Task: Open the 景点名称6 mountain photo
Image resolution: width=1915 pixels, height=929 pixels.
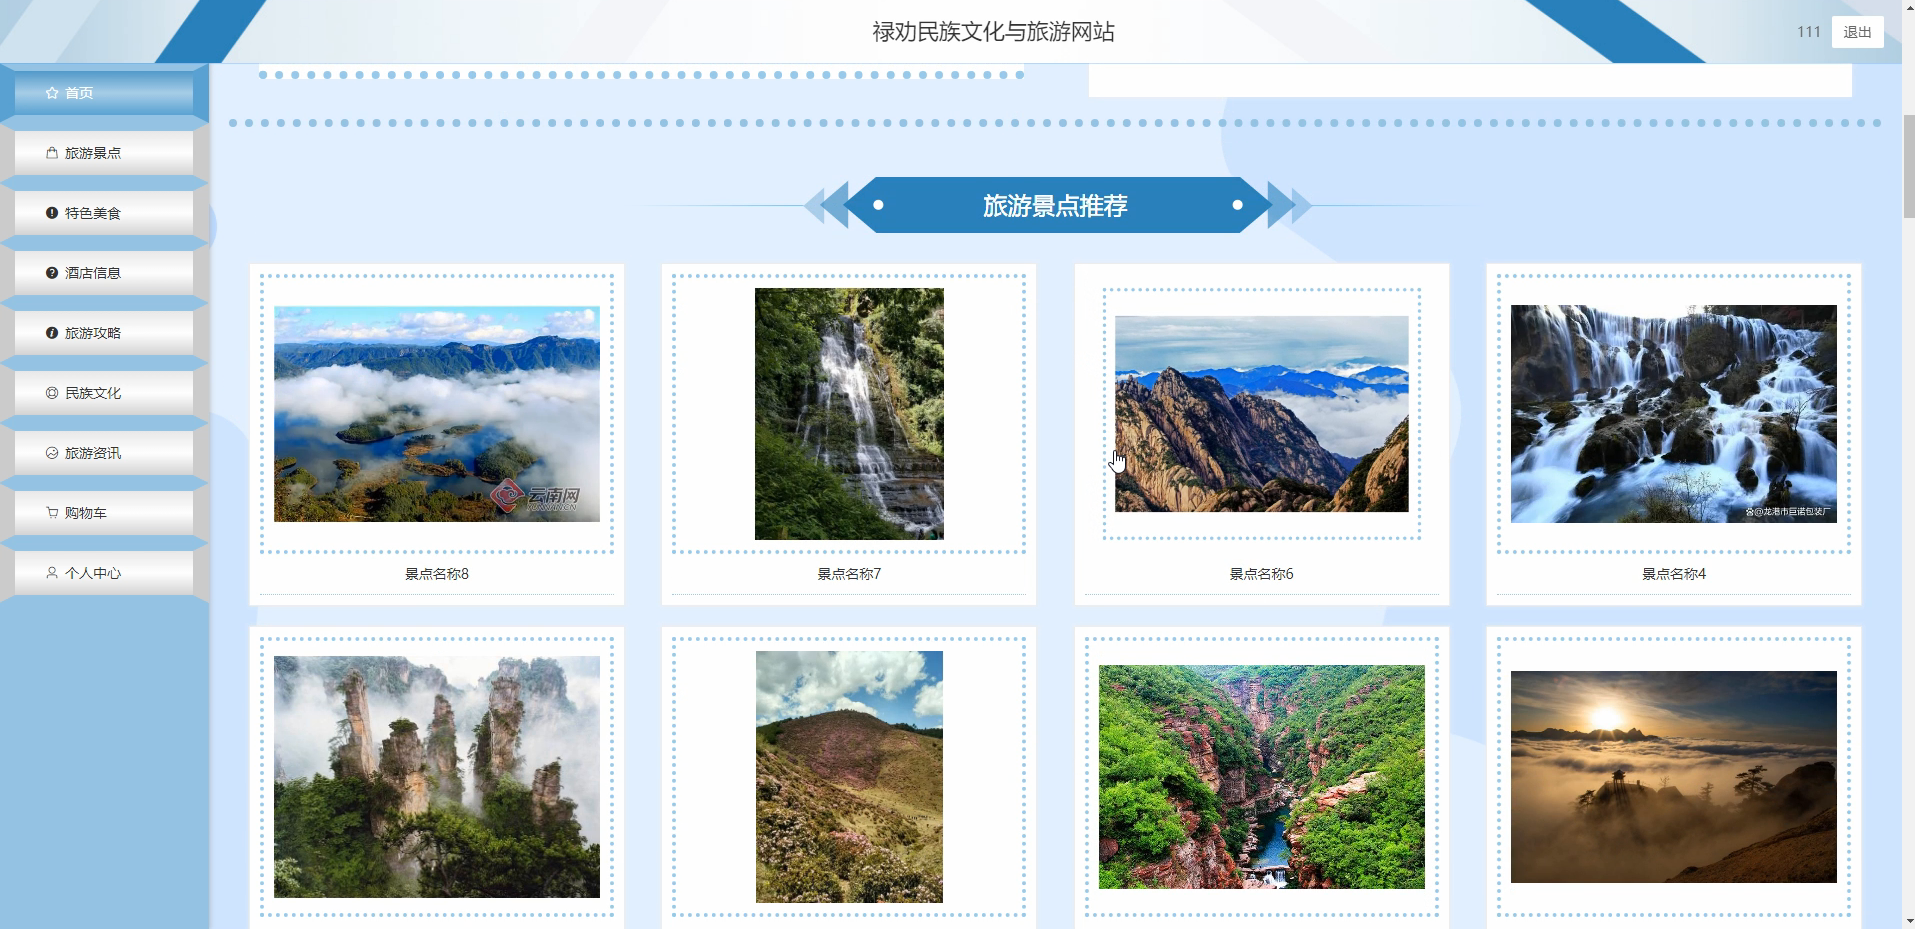Action: pyautogui.click(x=1261, y=414)
